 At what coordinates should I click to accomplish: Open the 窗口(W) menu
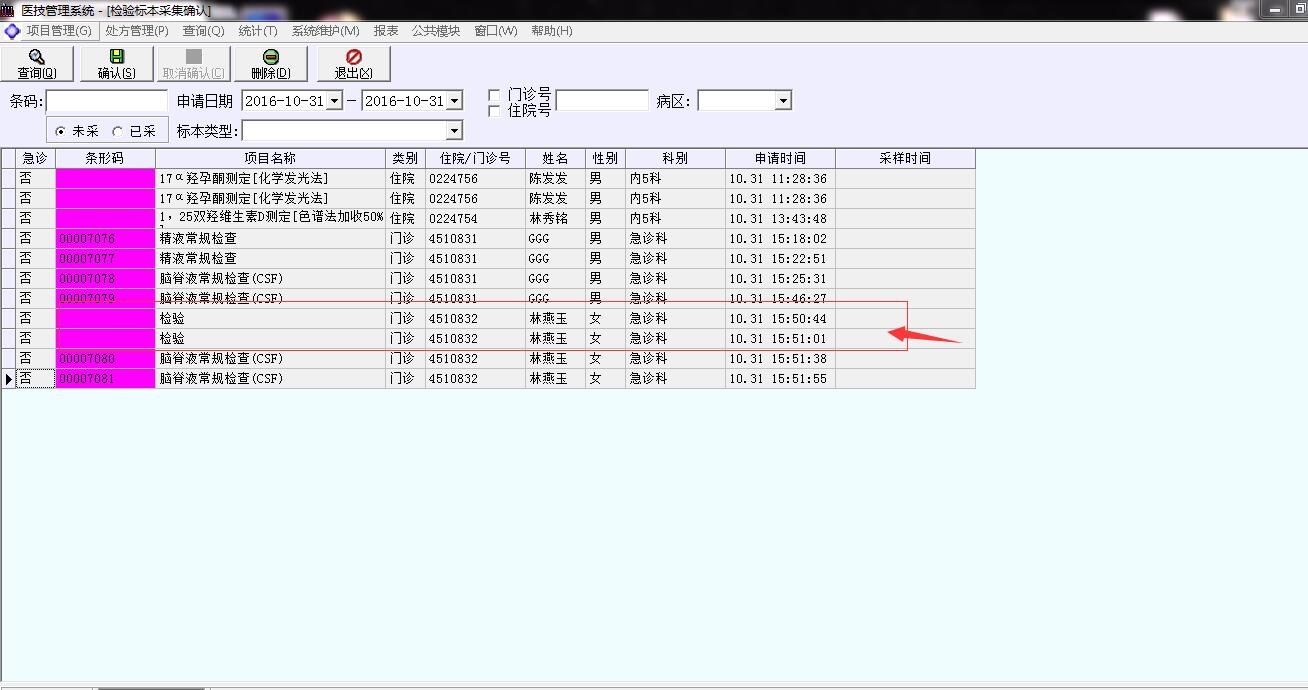pos(496,31)
